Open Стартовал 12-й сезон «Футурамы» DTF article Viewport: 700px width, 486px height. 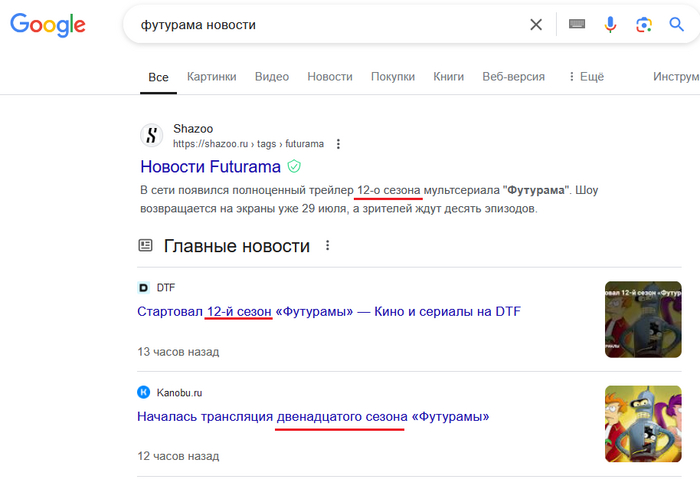pos(329,311)
